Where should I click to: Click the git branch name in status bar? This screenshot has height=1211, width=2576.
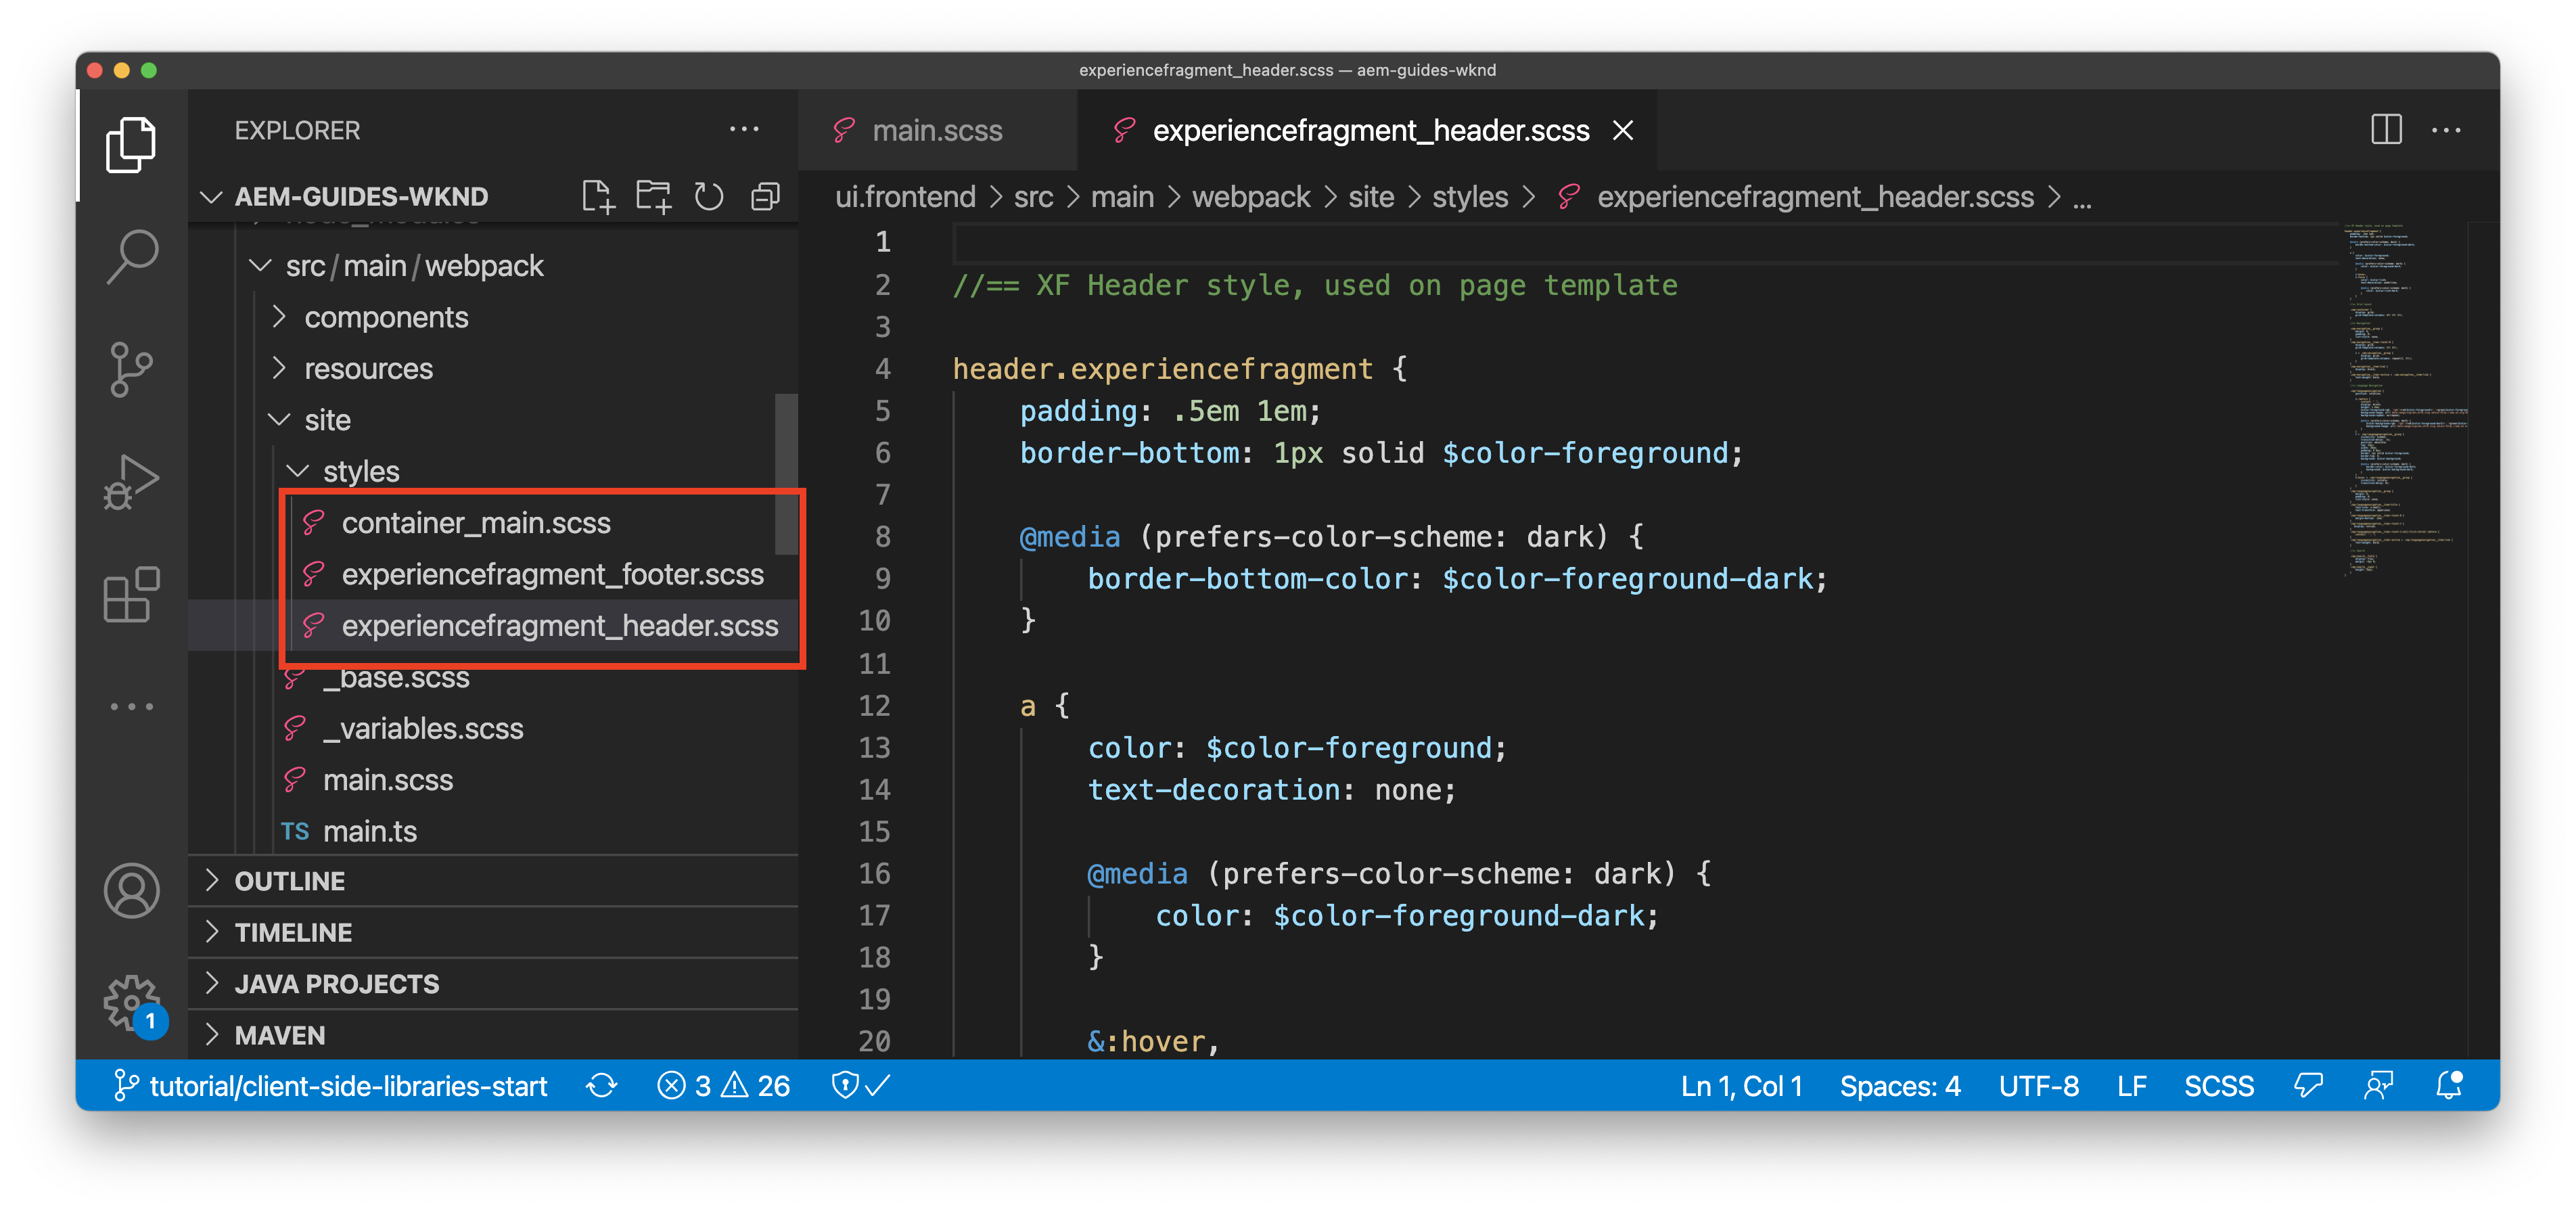(x=348, y=1086)
